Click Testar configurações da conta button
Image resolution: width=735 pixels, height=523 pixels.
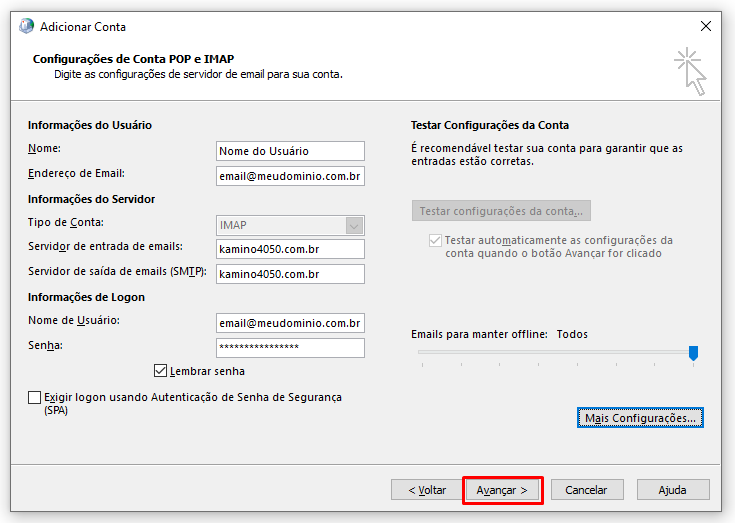click(x=501, y=211)
